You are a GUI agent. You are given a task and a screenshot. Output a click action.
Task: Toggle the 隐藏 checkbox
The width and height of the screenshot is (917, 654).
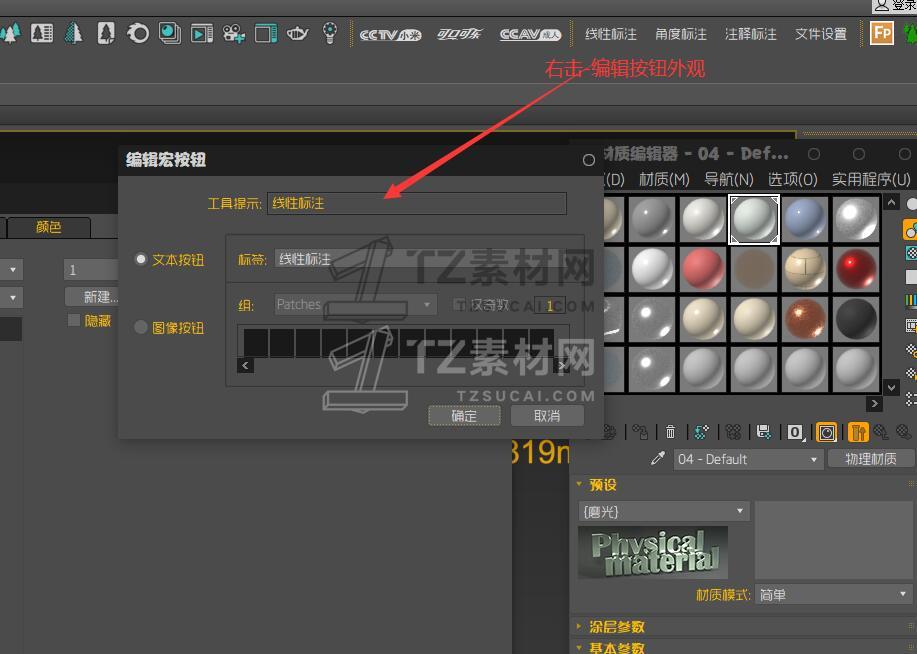74,320
